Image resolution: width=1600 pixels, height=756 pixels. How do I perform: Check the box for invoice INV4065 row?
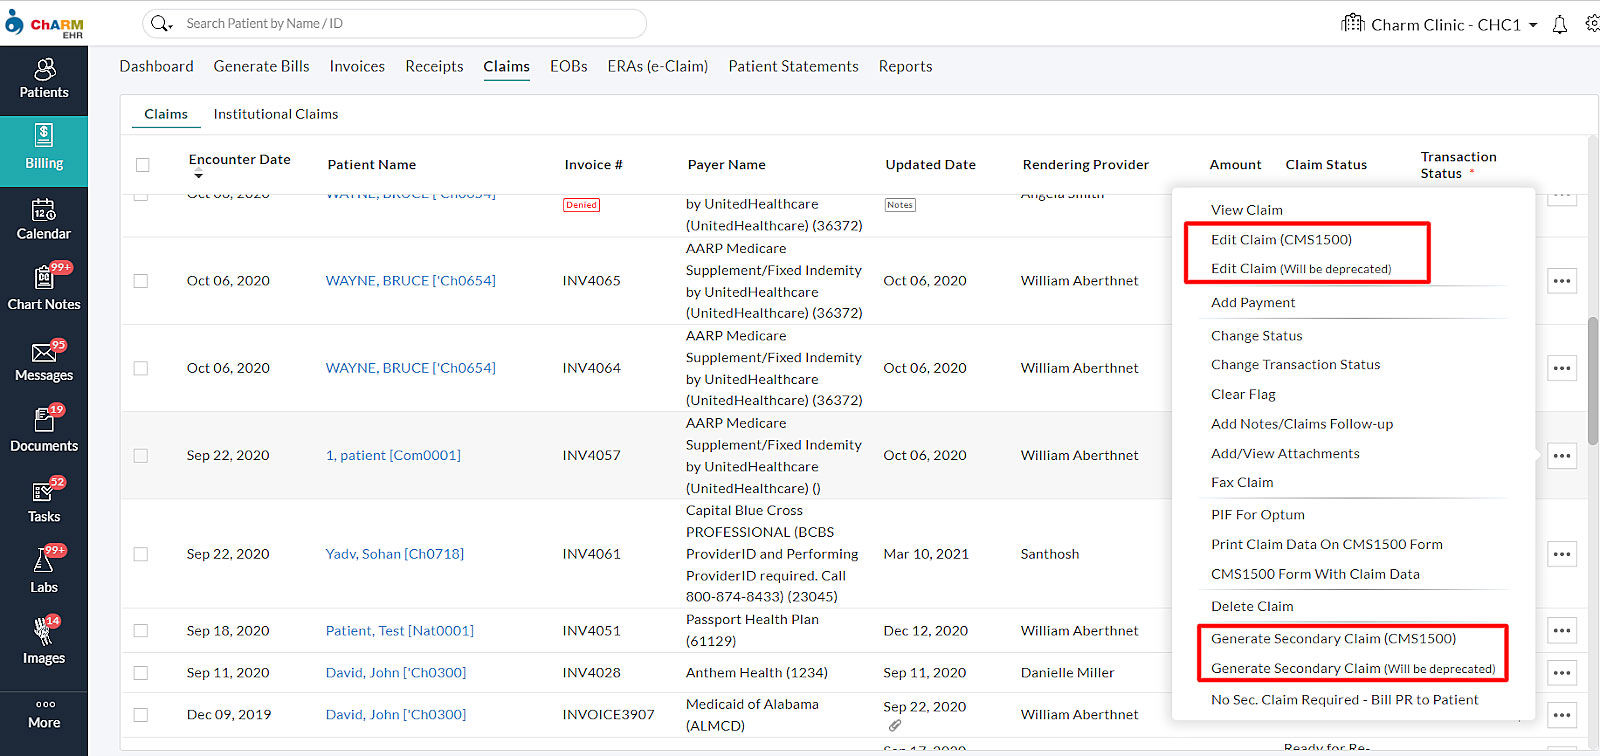[141, 281]
